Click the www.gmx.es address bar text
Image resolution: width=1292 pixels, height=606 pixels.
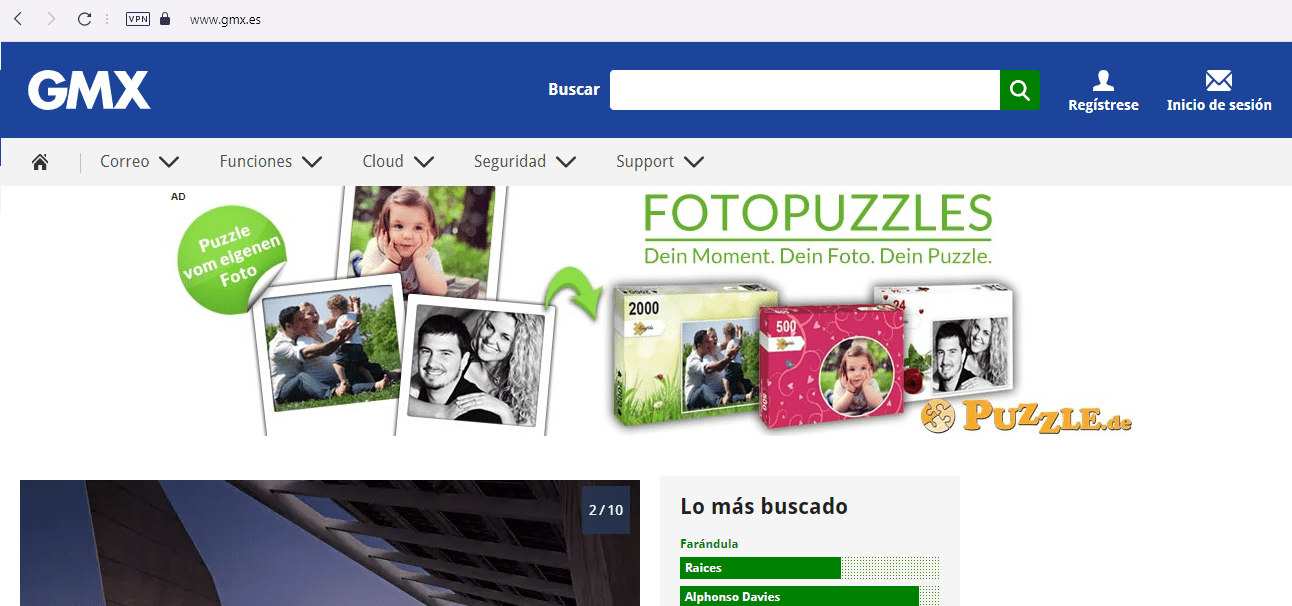(225, 19)
